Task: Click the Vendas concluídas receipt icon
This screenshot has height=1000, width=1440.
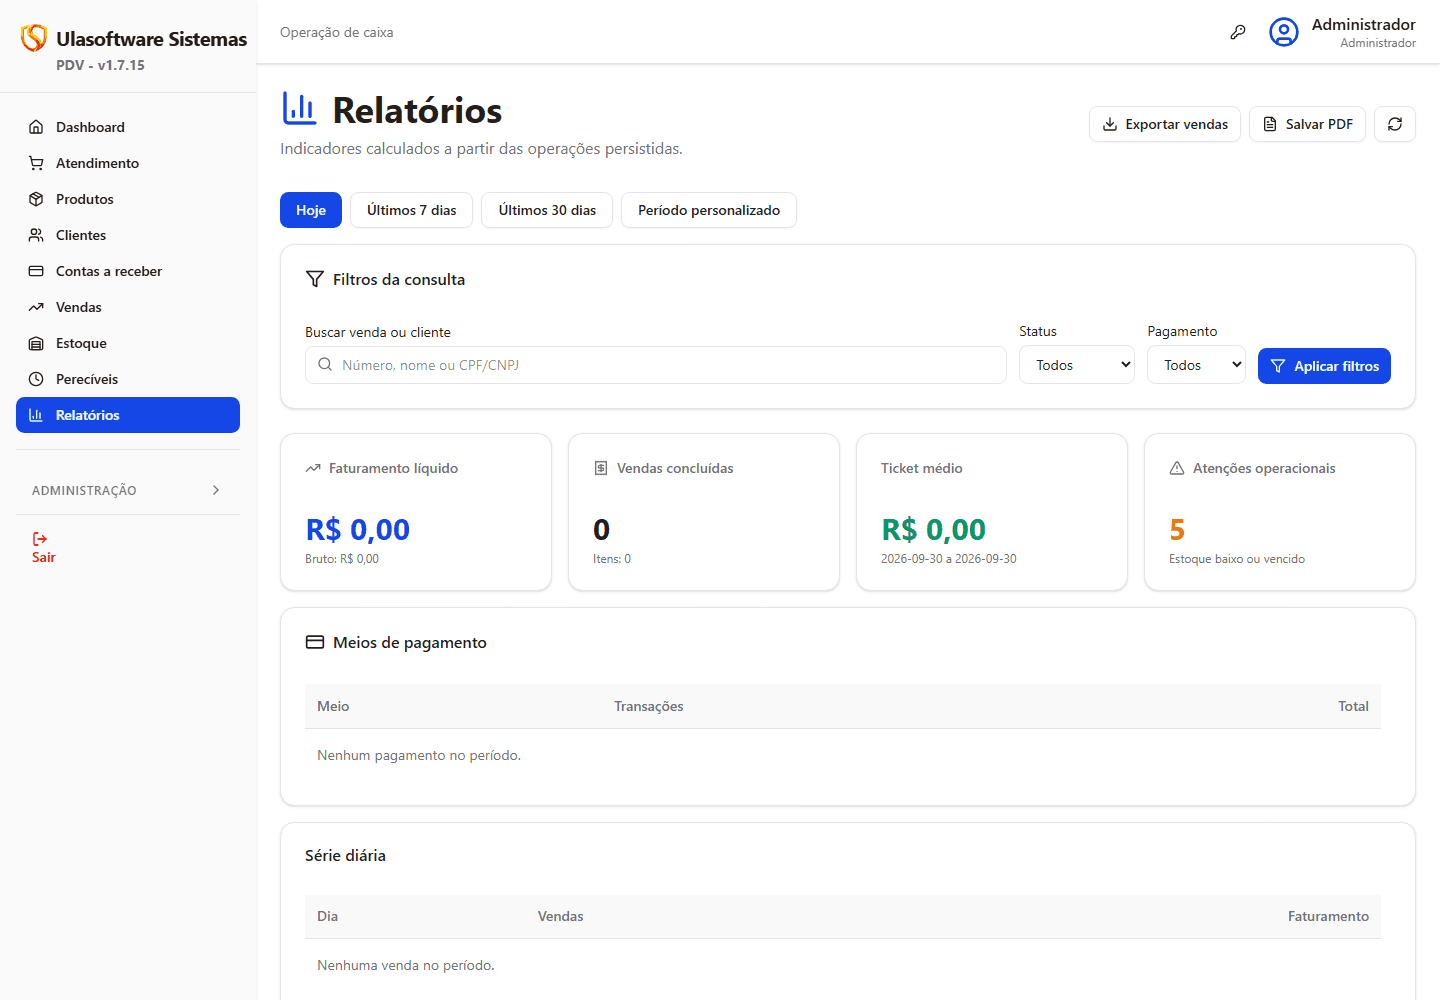Action: point(601,468)
